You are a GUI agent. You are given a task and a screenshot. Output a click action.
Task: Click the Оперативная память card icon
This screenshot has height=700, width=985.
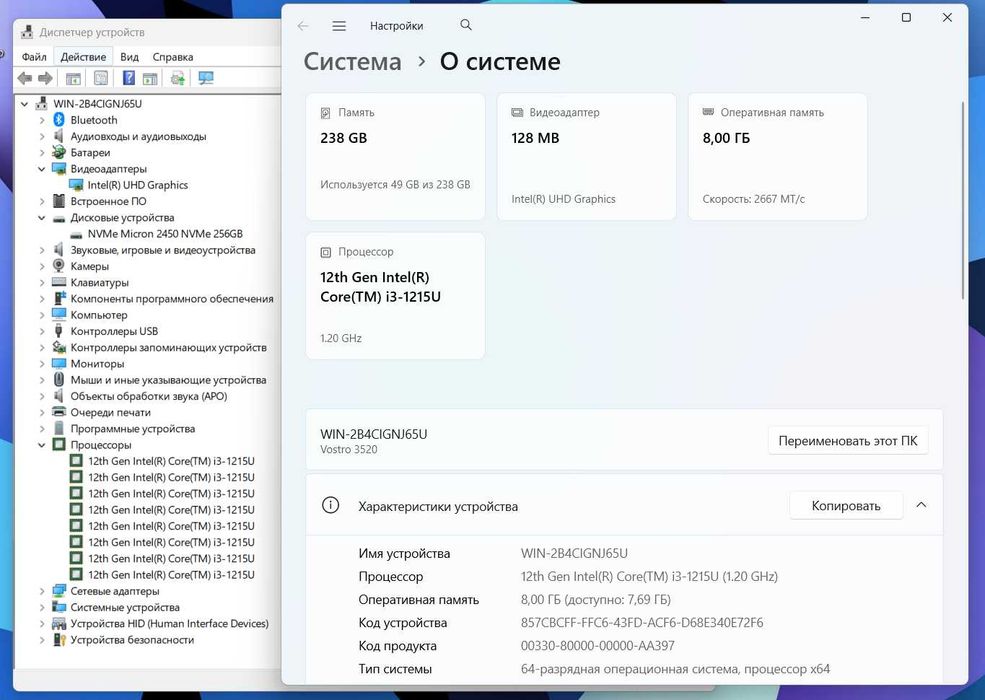click(x=708, y=112)
